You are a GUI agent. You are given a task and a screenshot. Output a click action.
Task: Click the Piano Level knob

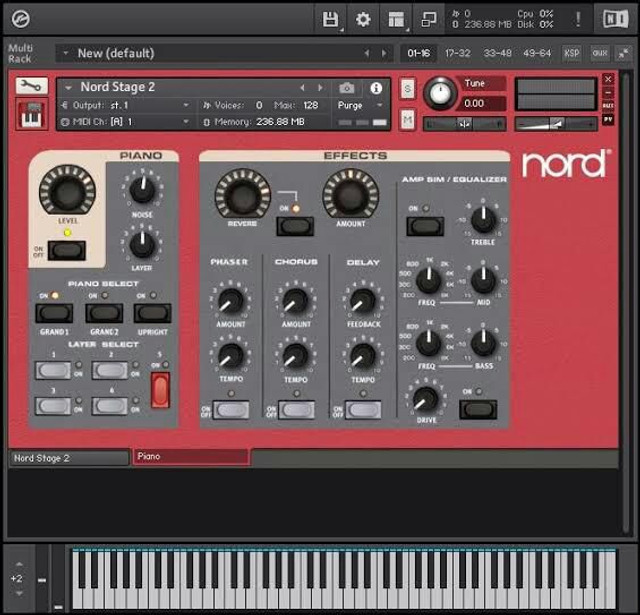pos(67,191)
